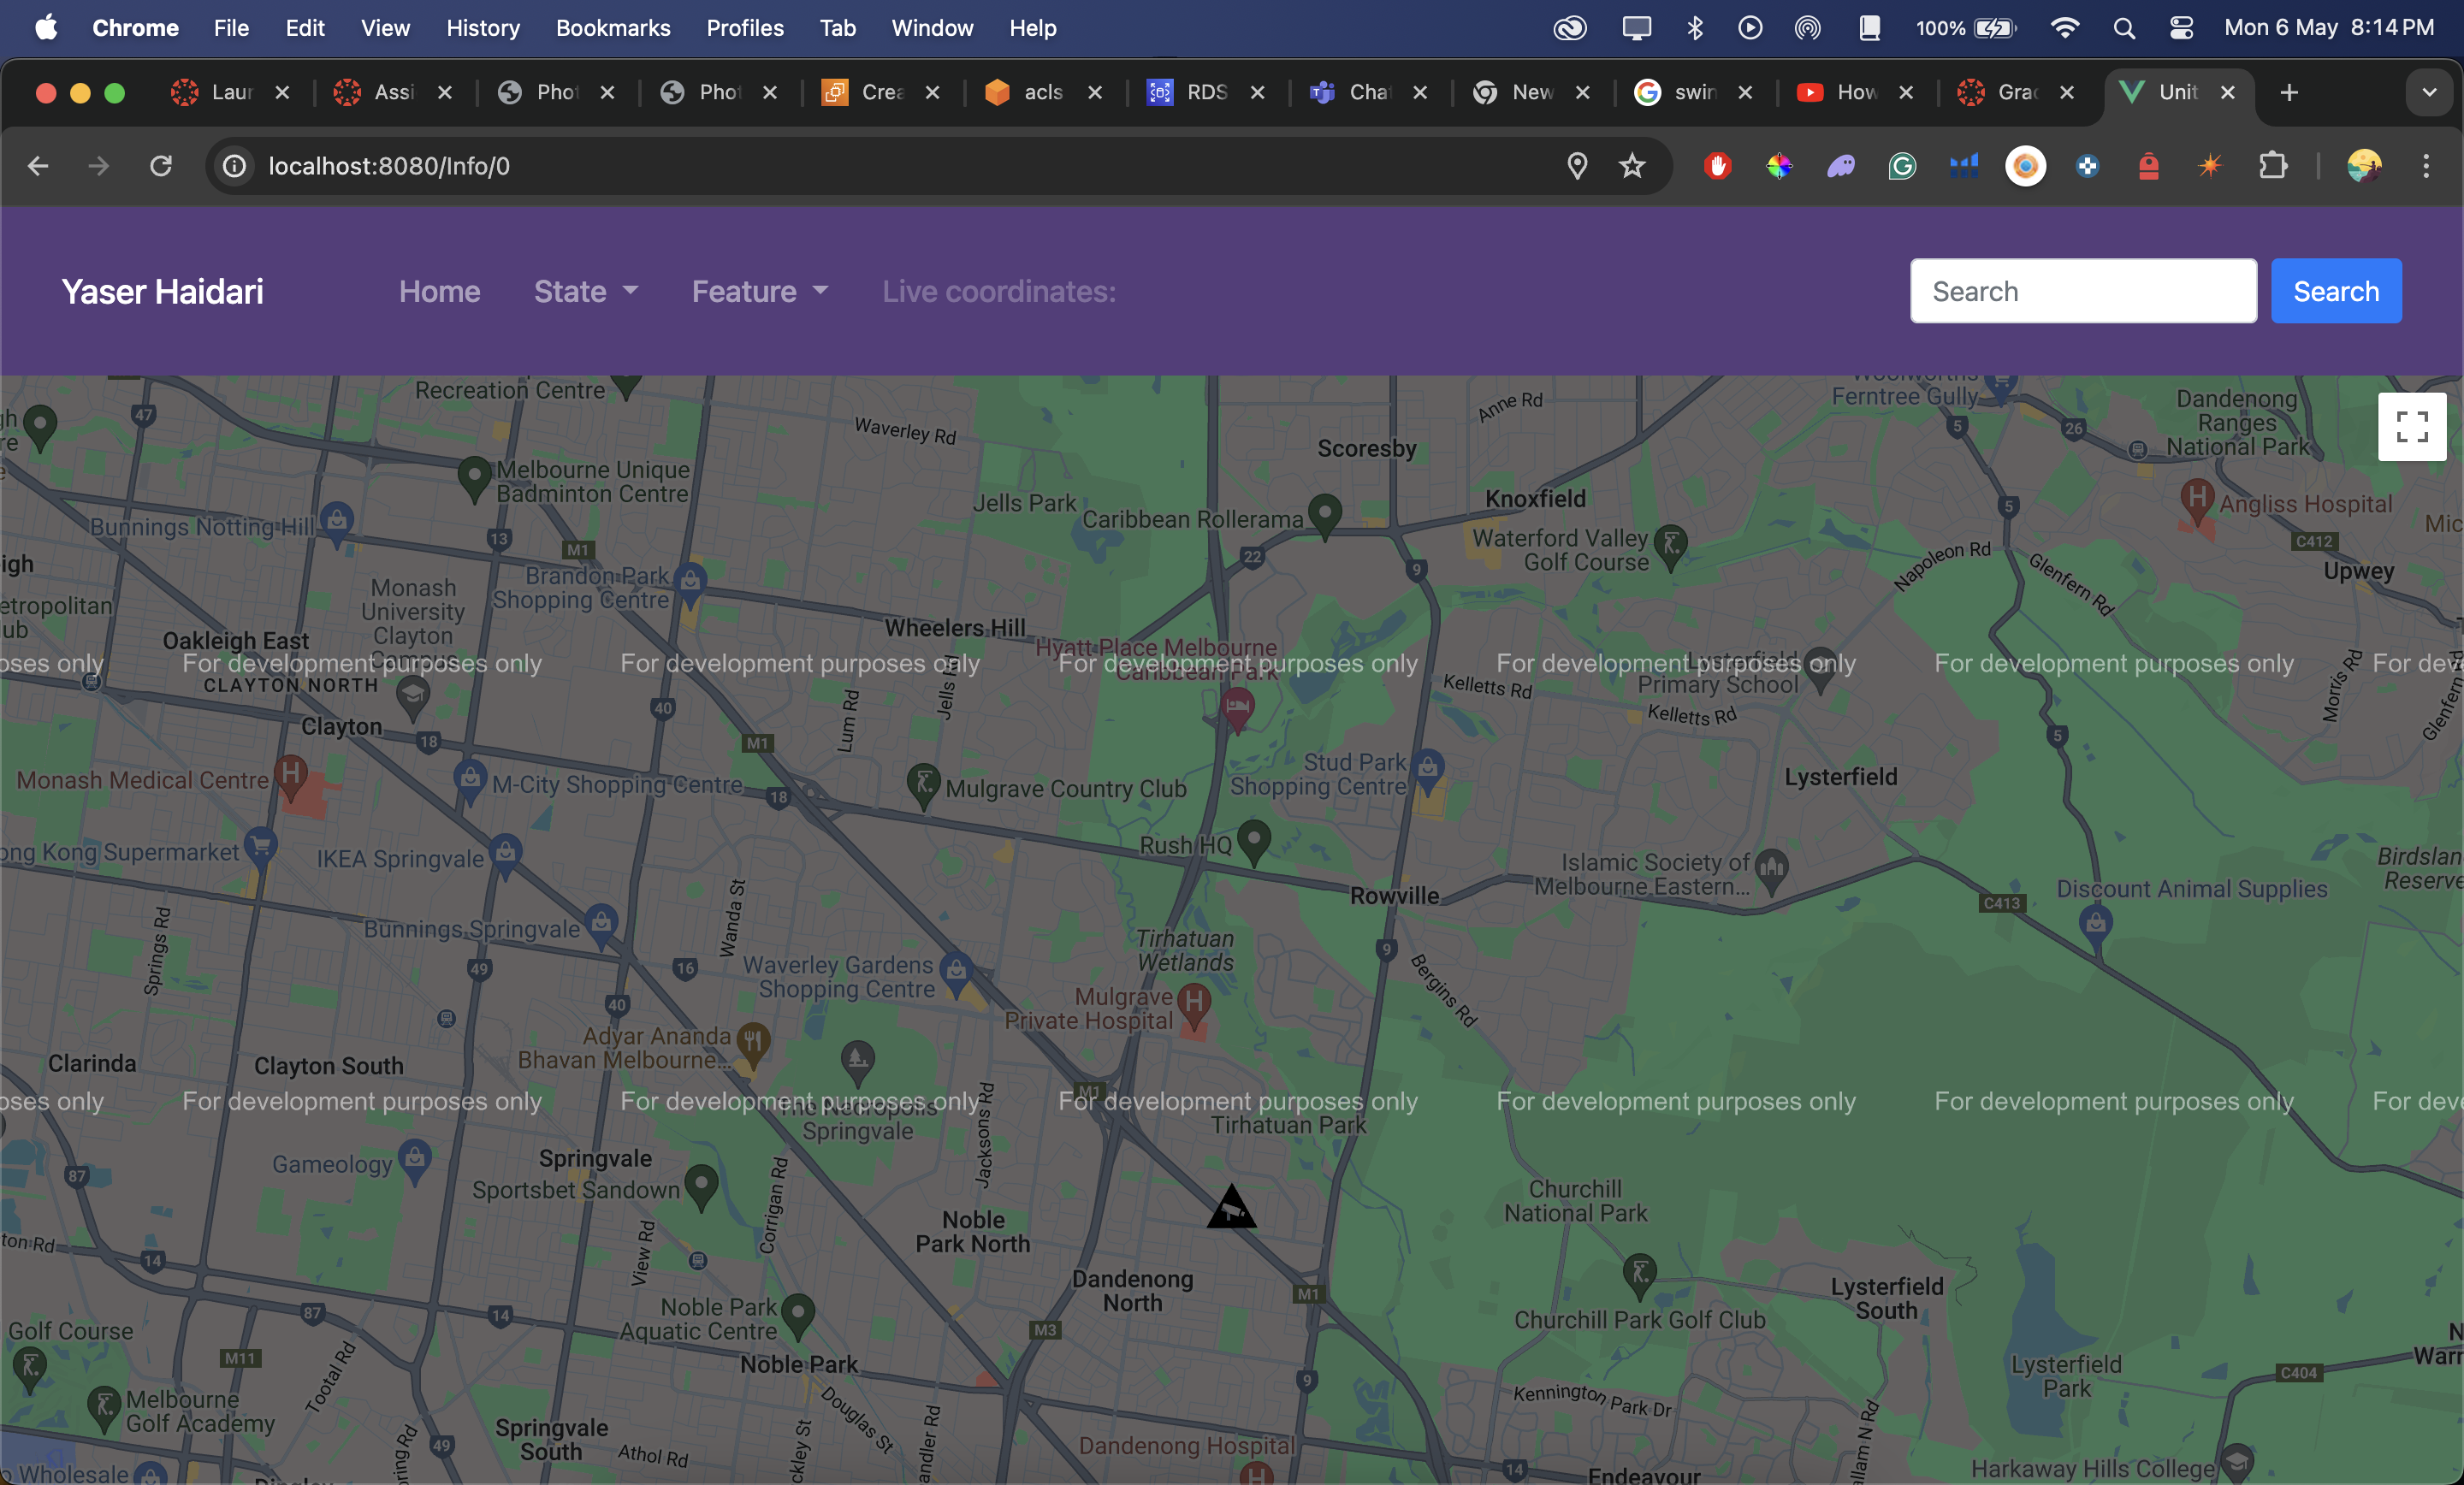Click the Yaser Haidari brand link
2464x1485 pixels.
(163, 291)
